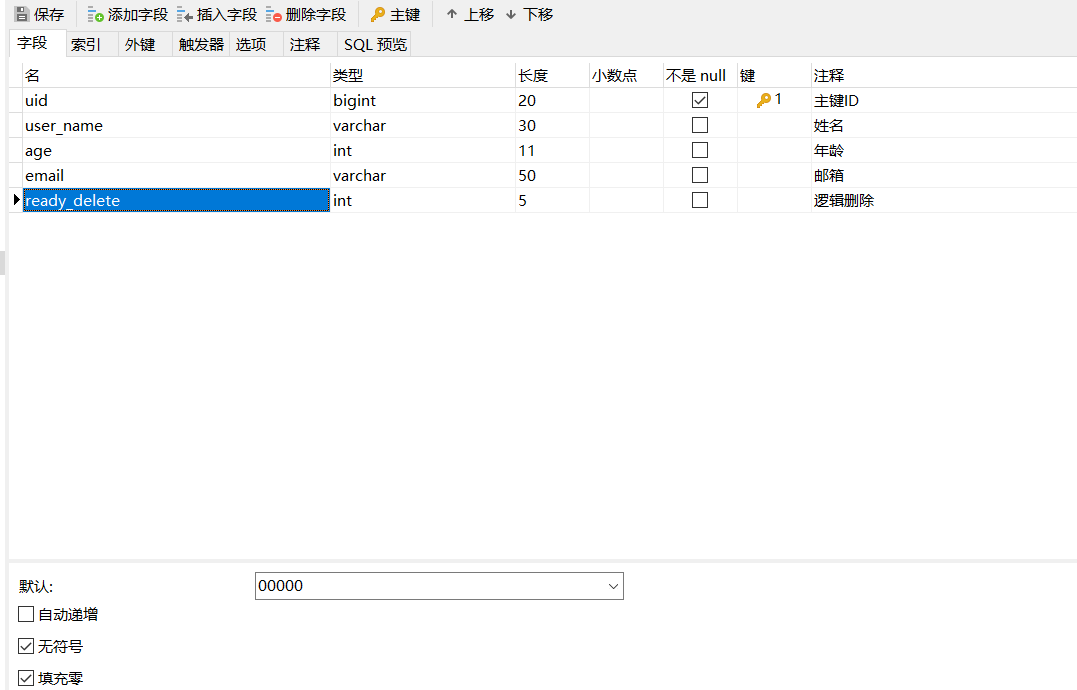Open the SQL 预览 tab
The width and height of the screenshot is (1077, 690).
(374, 44)
